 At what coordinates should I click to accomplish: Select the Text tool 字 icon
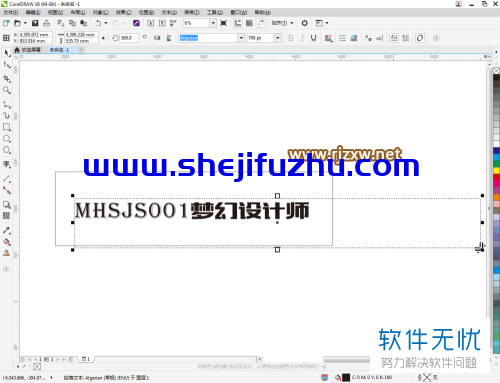pyautogui.click(x=6, y=164)
